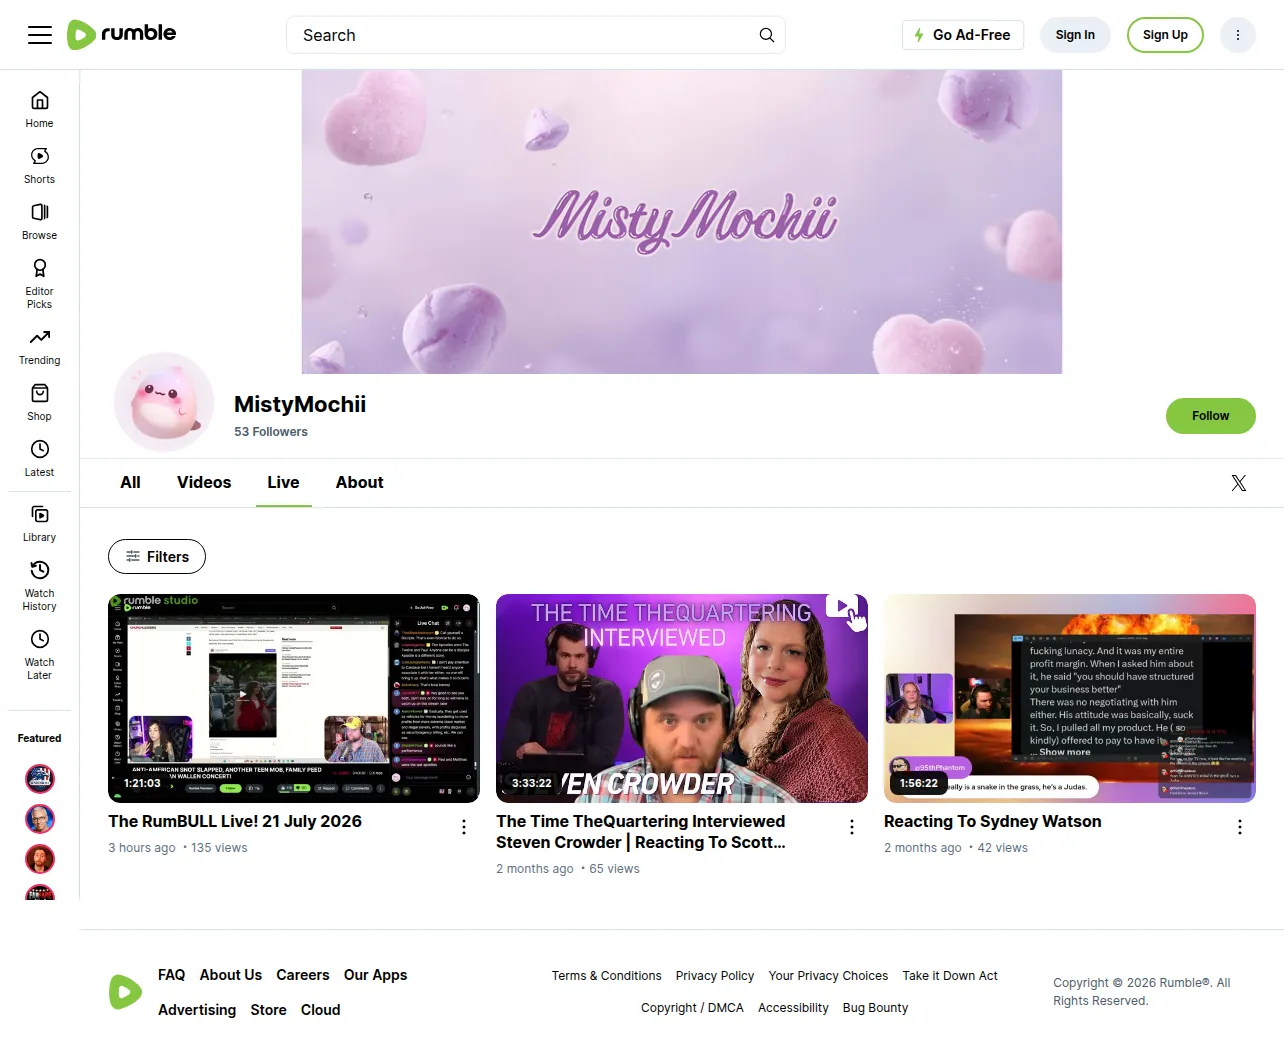Open the Bug Bounty footer link
The image size is (1284, 1053).
pos(876,1008)
